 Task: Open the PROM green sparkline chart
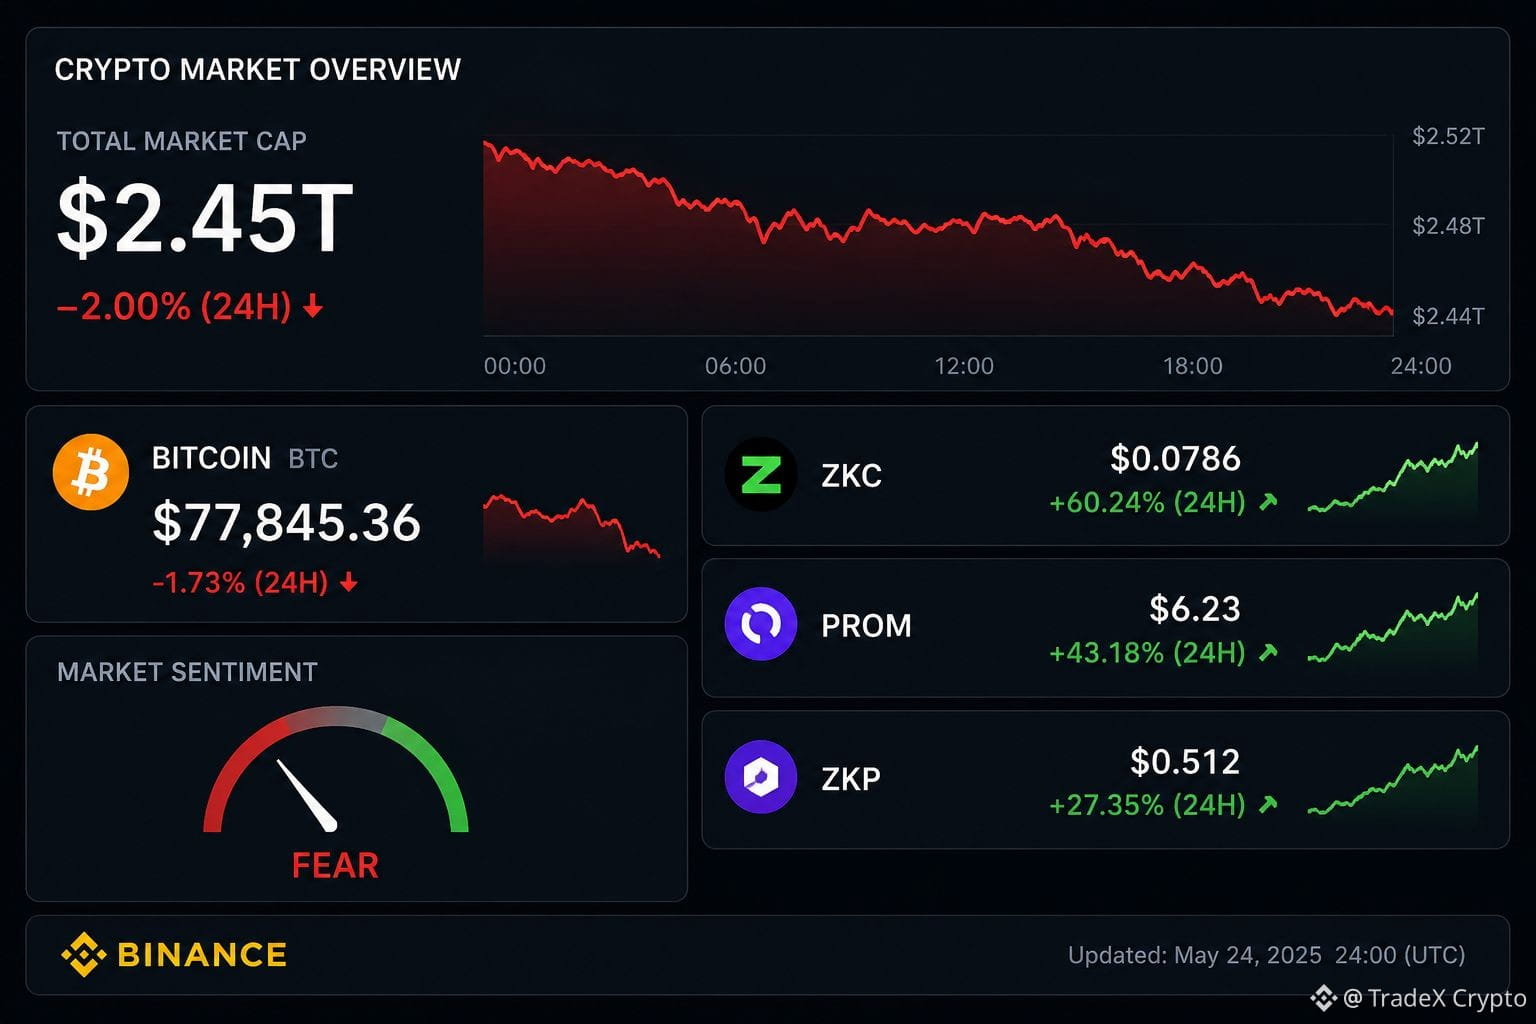1393,630
